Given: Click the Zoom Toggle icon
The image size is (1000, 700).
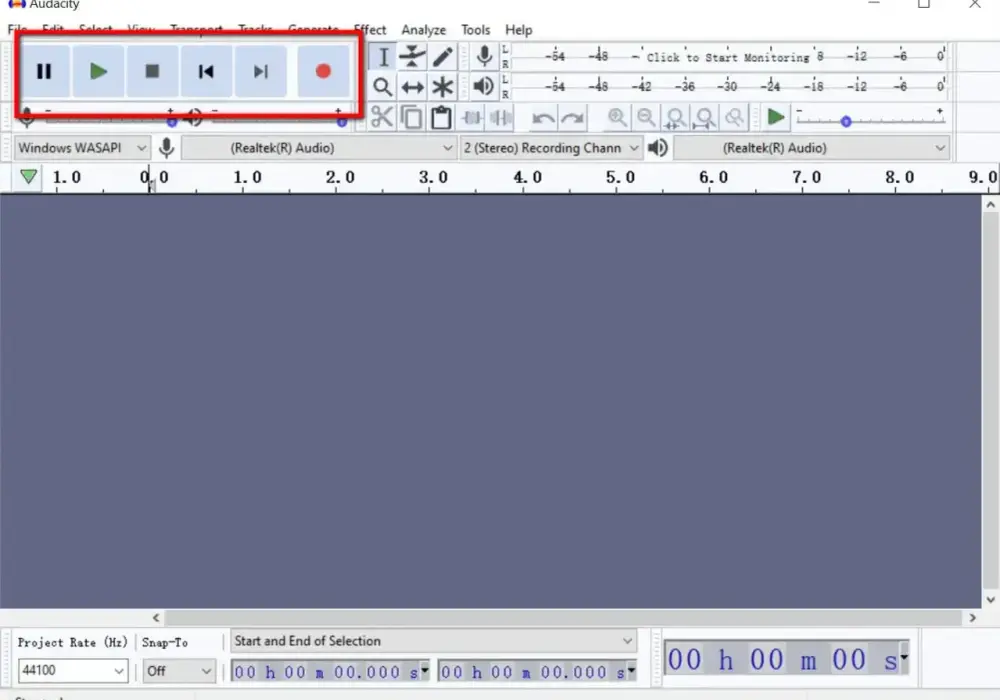Looking at the screenshot, I should 735,117.
